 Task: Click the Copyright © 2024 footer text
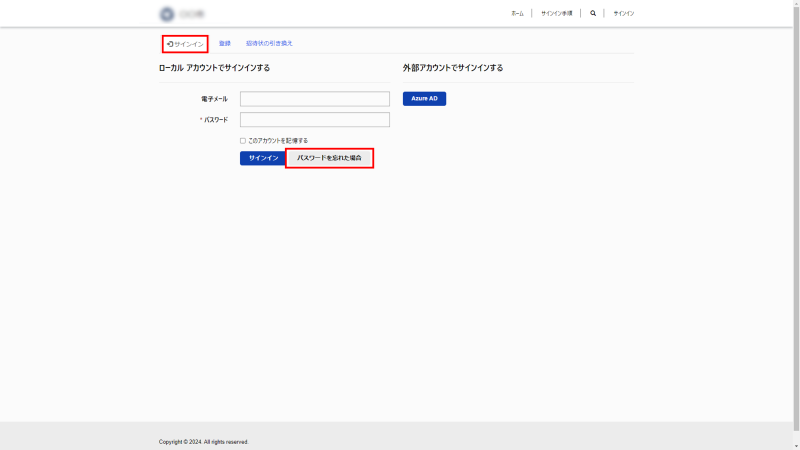204,441
